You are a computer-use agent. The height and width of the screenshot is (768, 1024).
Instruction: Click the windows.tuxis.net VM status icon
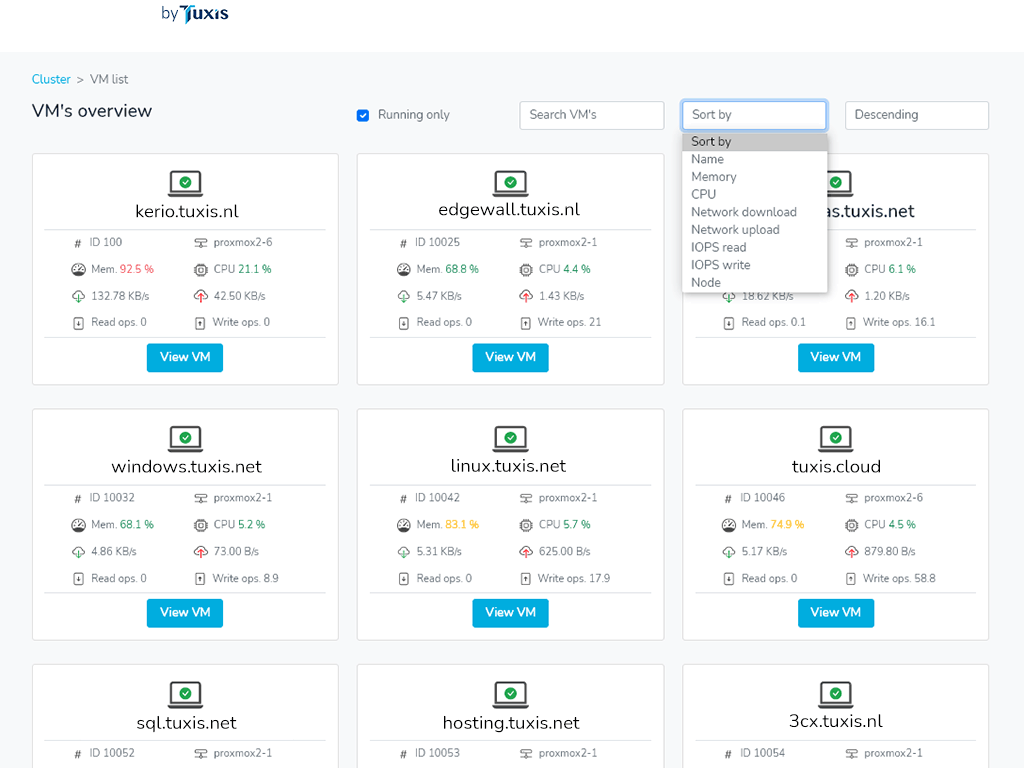185,439
